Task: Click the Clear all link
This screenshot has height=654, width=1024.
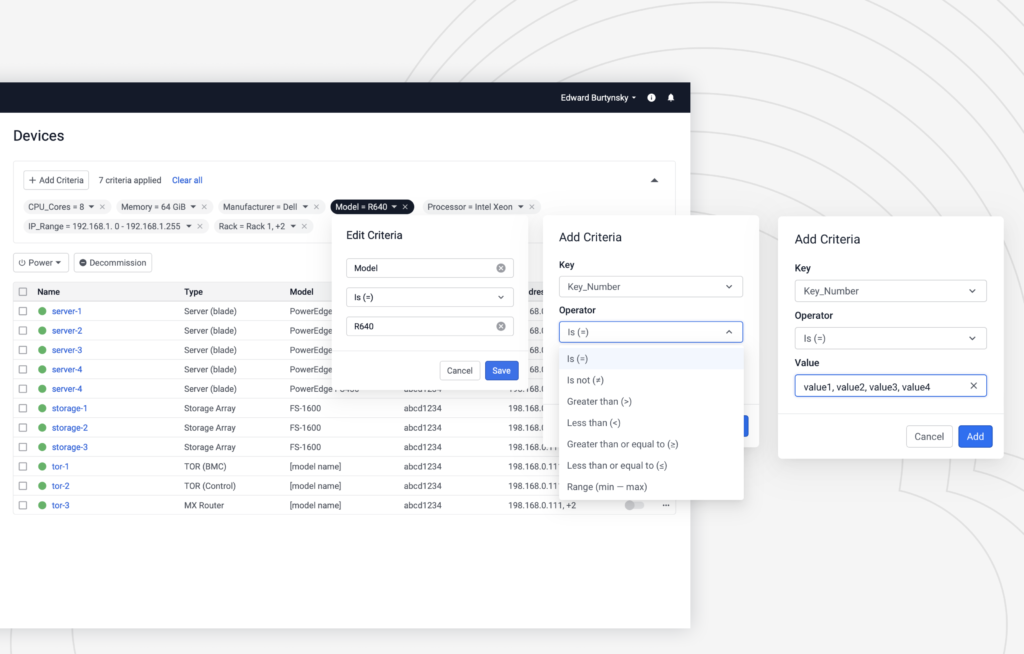Action: point(187,181)
